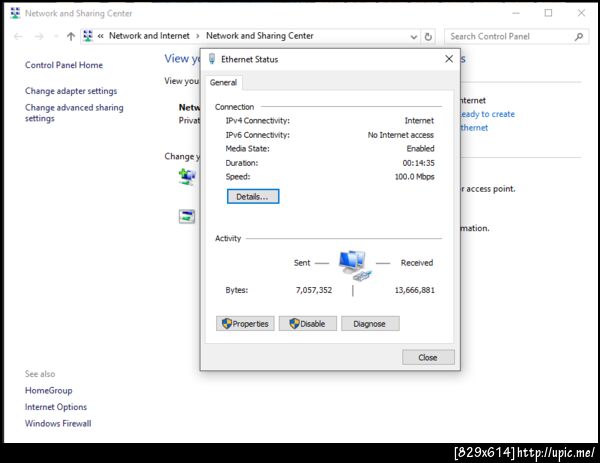Click the Network and Sharing Center title icon
Viewport: 600px width, 463px height.
[15, 13]
